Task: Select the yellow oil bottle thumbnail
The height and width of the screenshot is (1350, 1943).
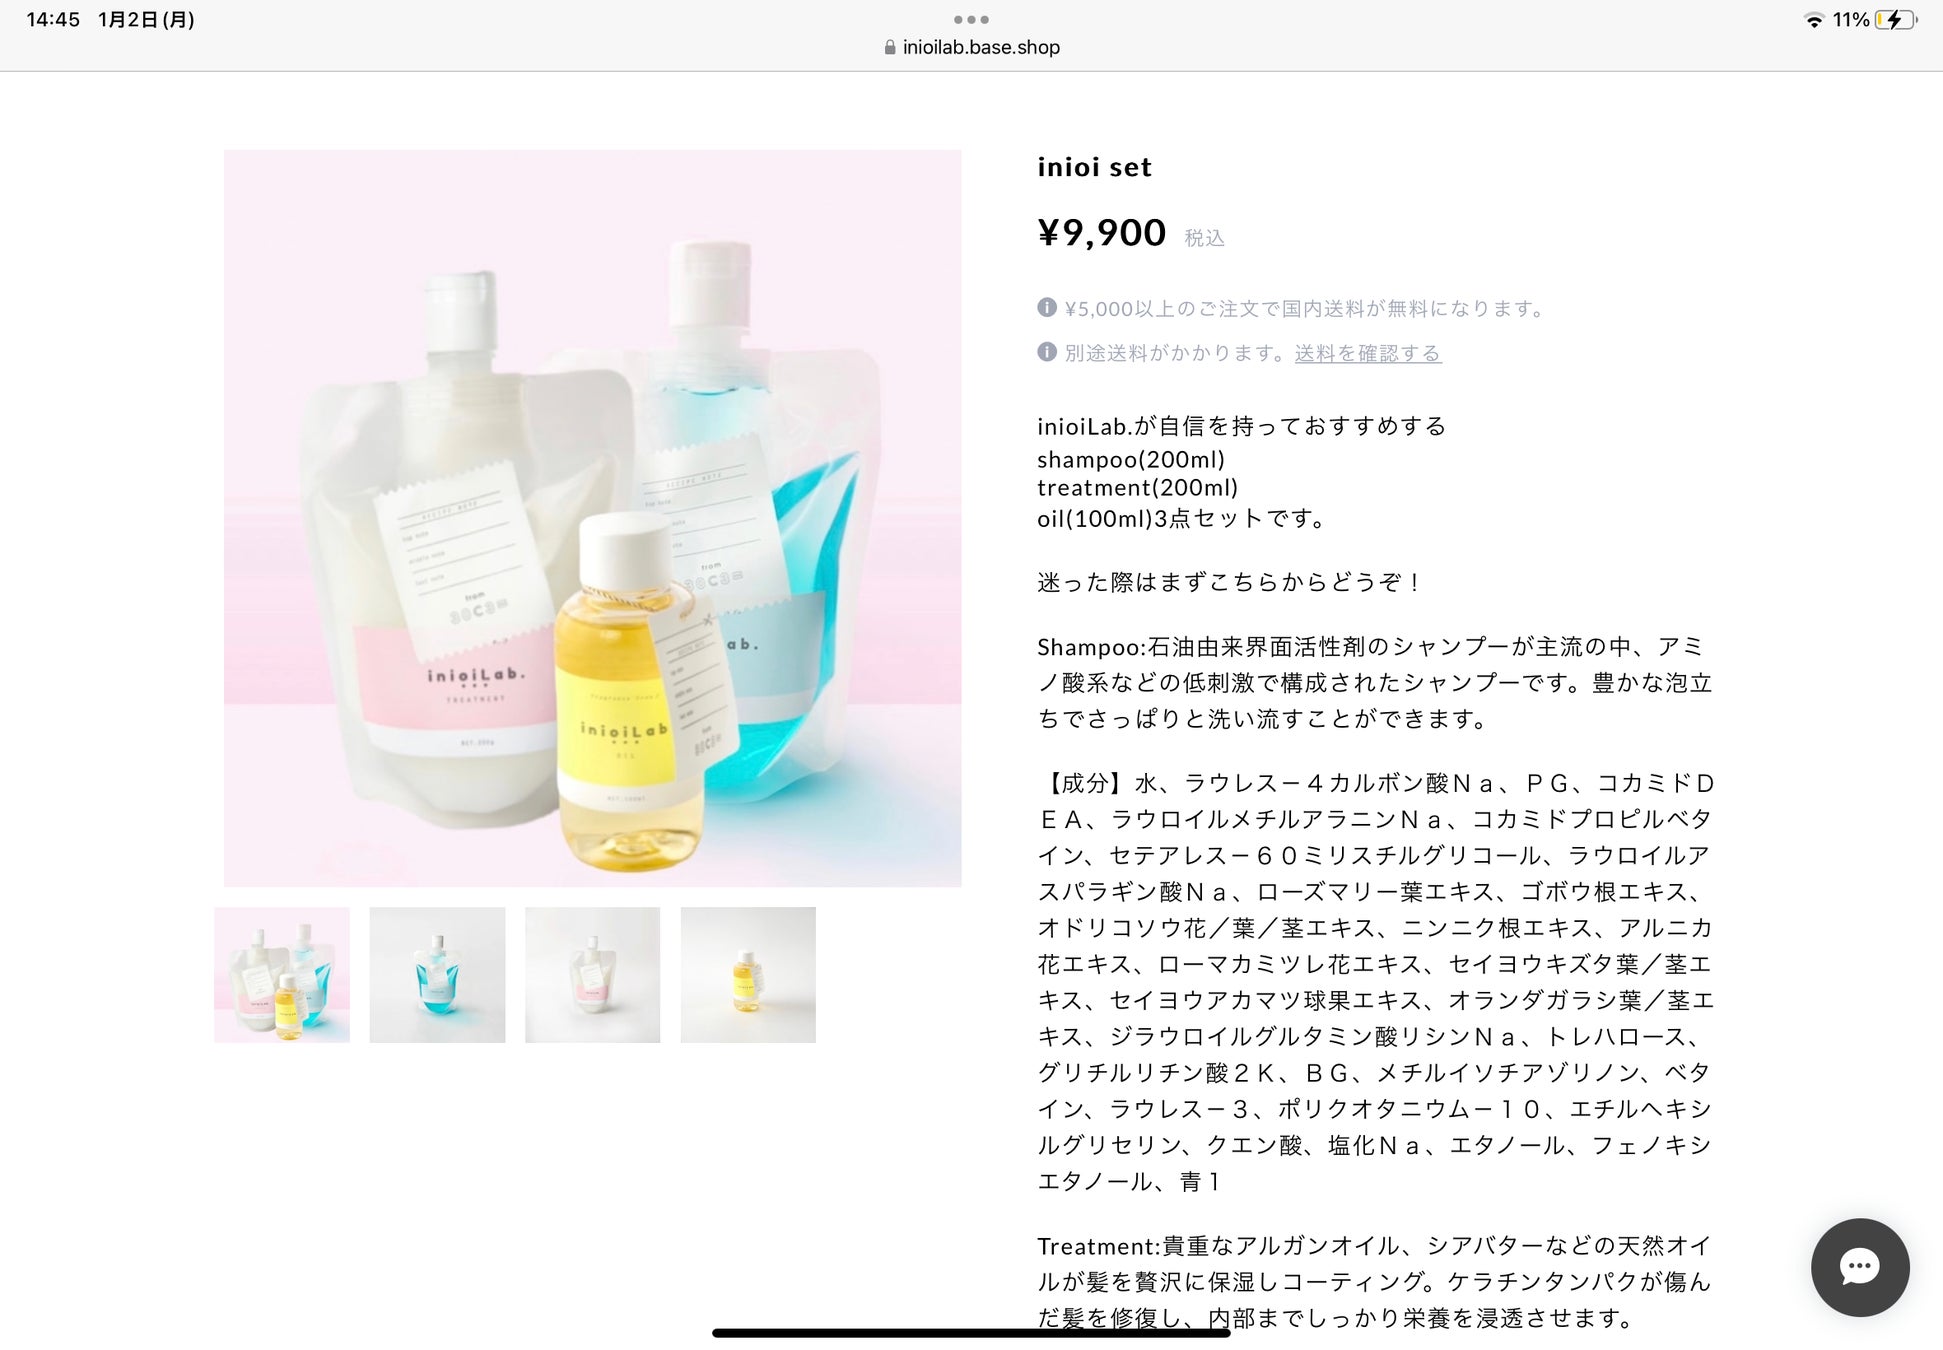Action: click(748, 975)
